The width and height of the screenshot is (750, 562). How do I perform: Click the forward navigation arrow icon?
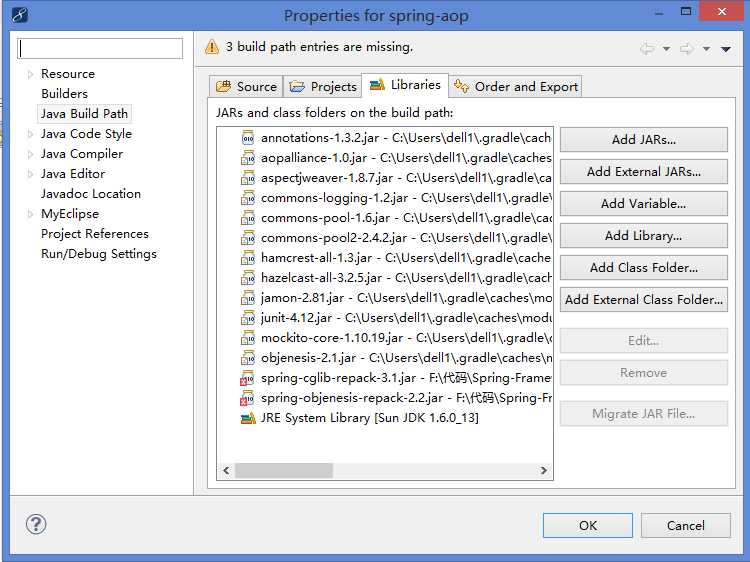(687, 48)
